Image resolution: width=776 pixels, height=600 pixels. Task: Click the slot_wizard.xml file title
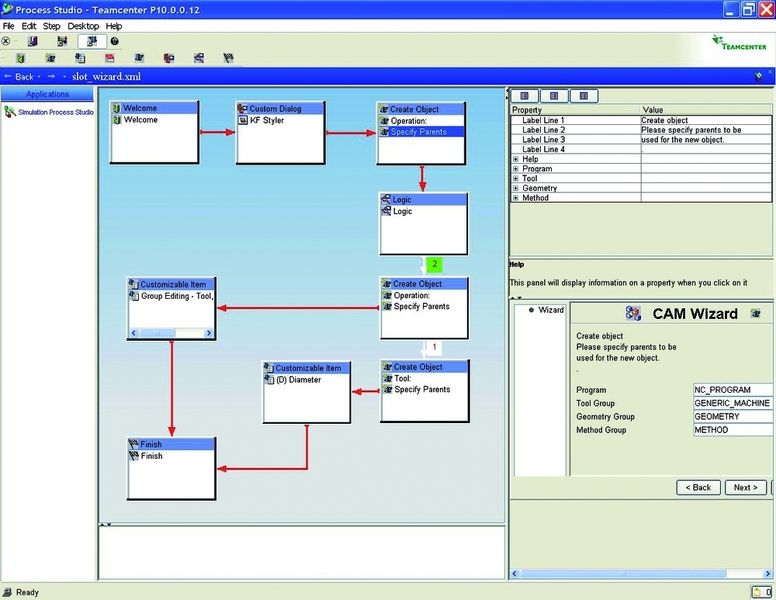click(x=106, y=77)
